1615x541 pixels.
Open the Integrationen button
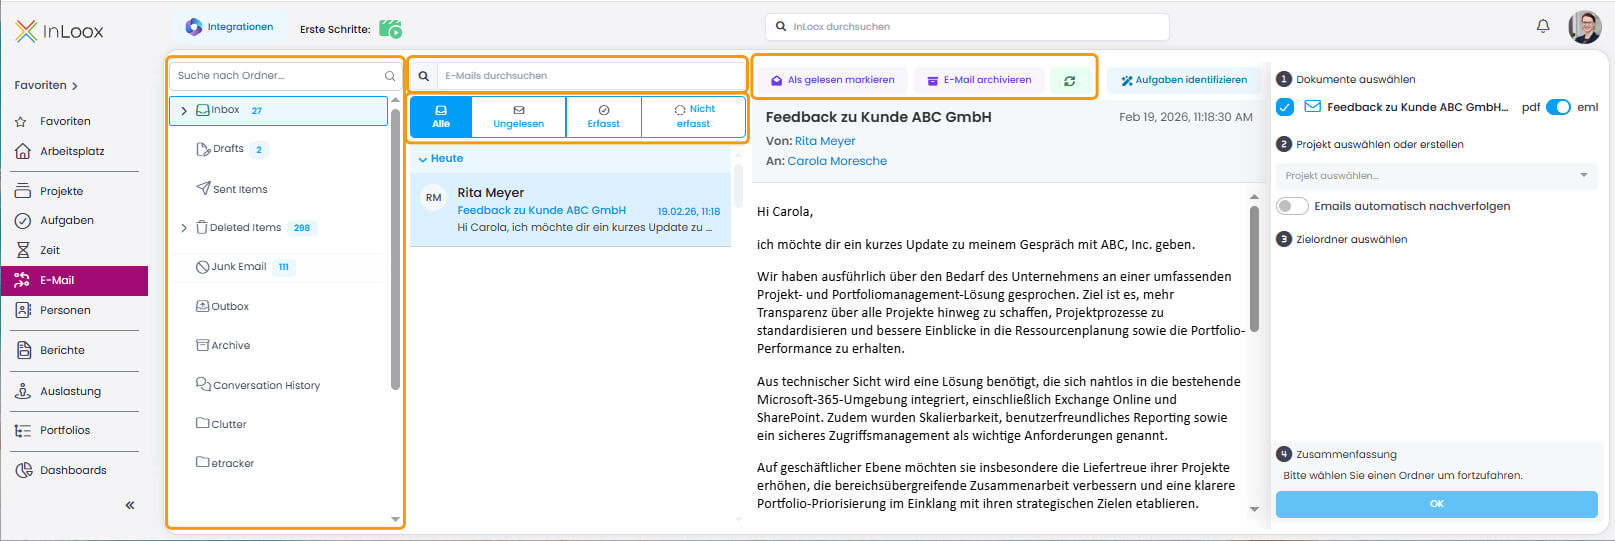pyautogui.click(x=230, y=27)
